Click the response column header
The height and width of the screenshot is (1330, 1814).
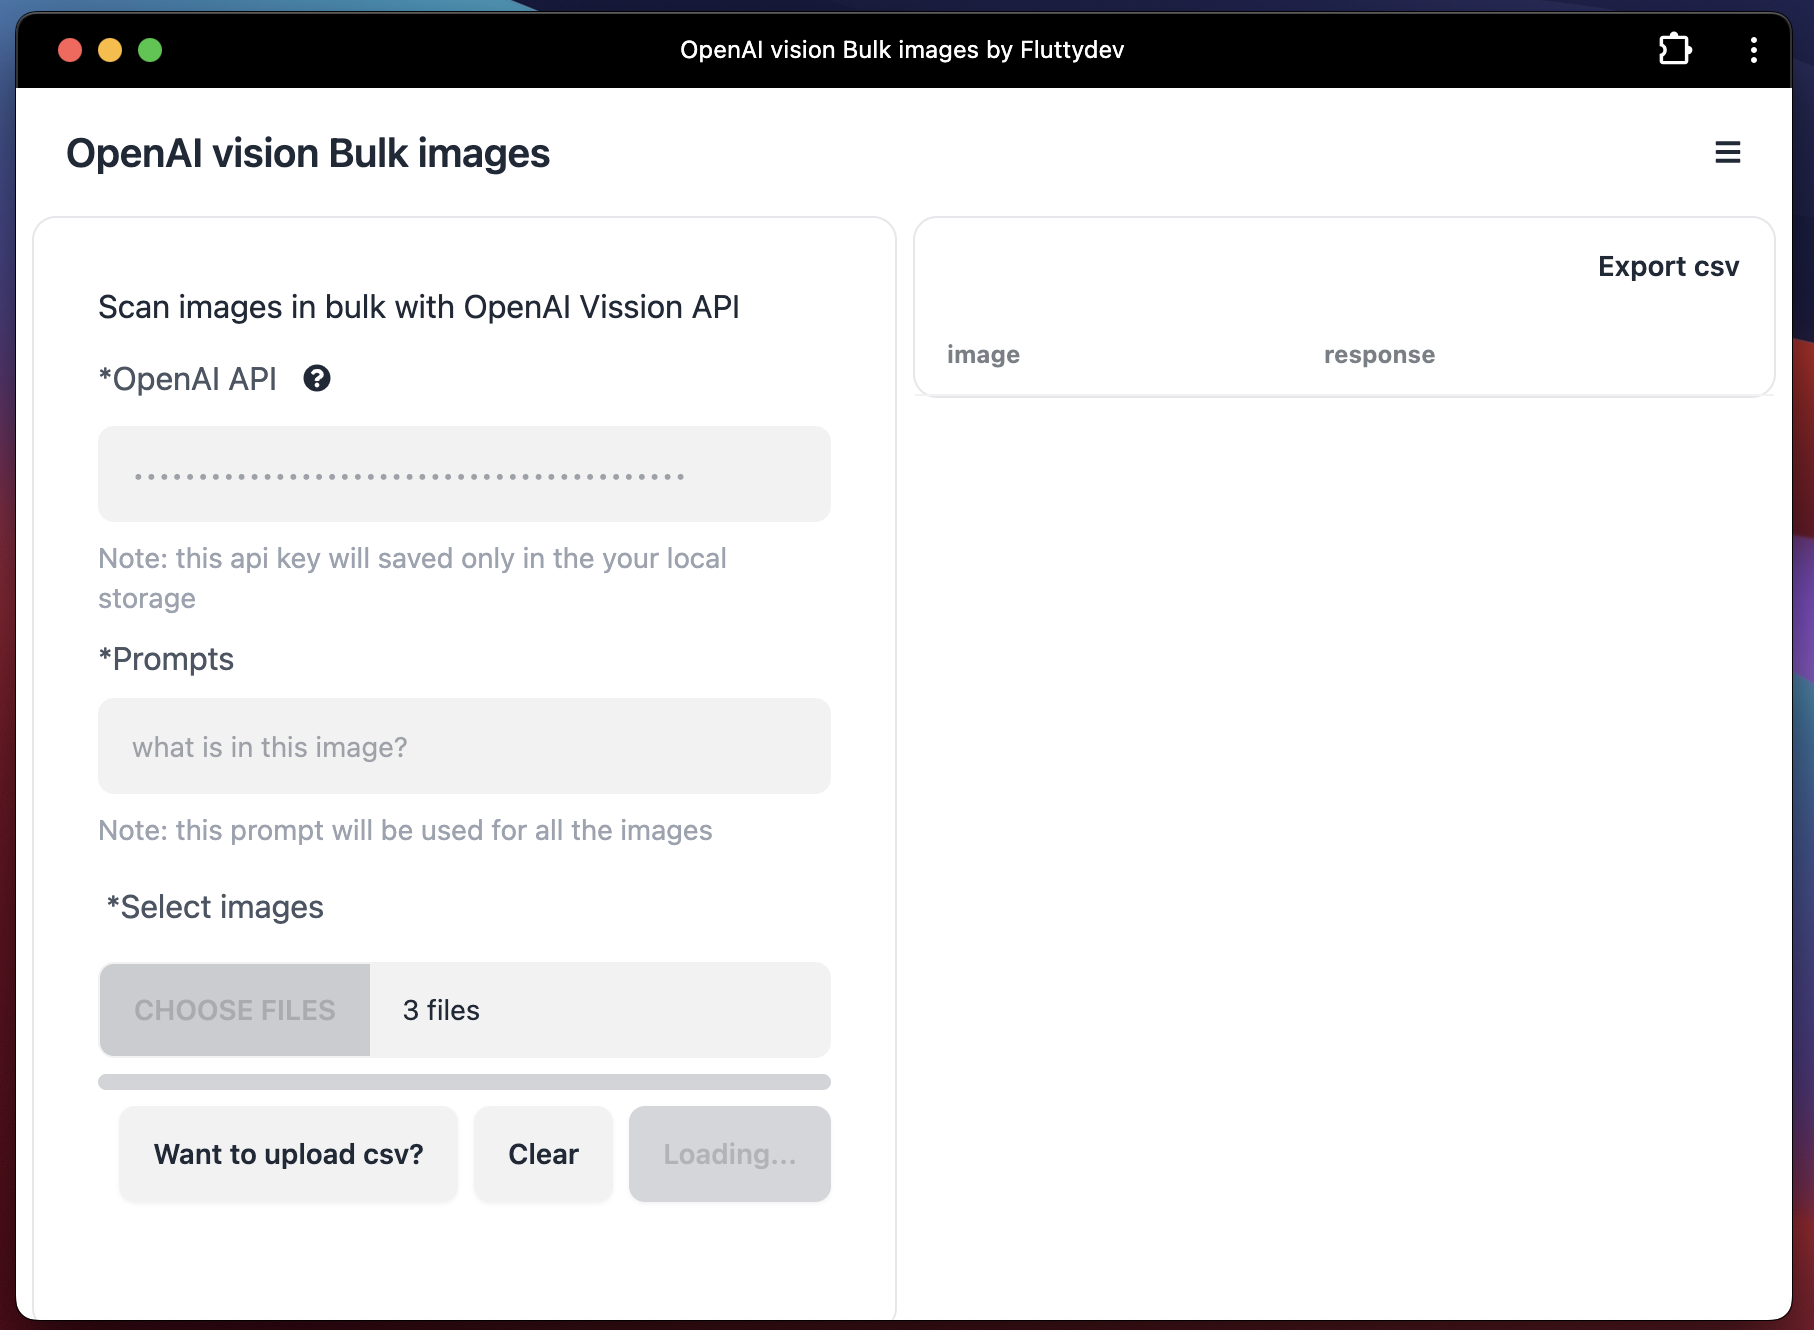coord(1379,355)
